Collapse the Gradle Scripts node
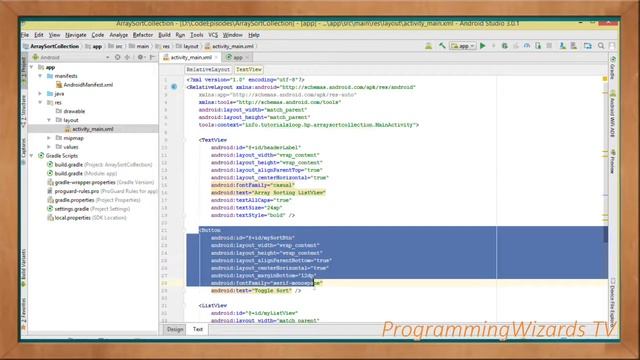 click(x=32, y=156)
